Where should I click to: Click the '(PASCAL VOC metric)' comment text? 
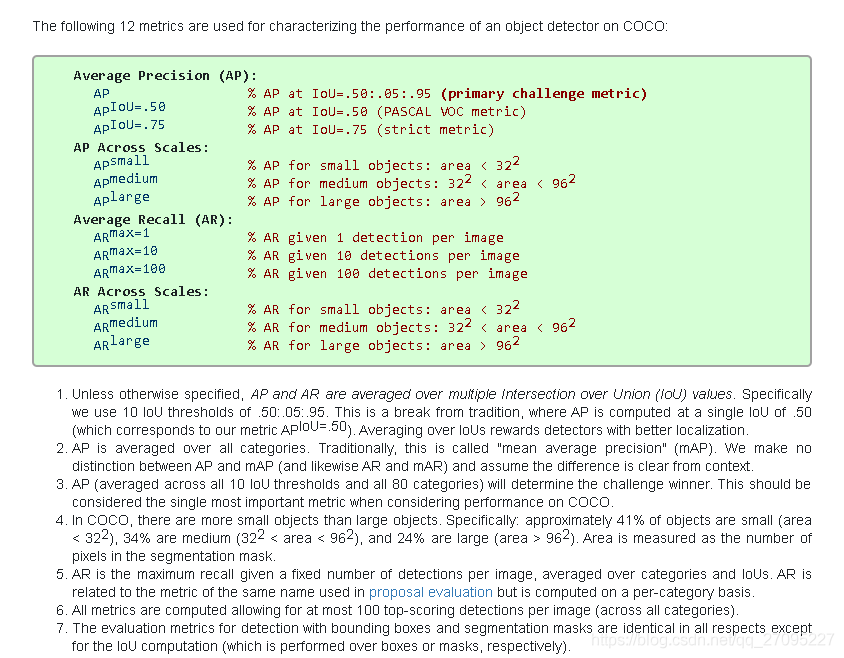coord(451,111)
